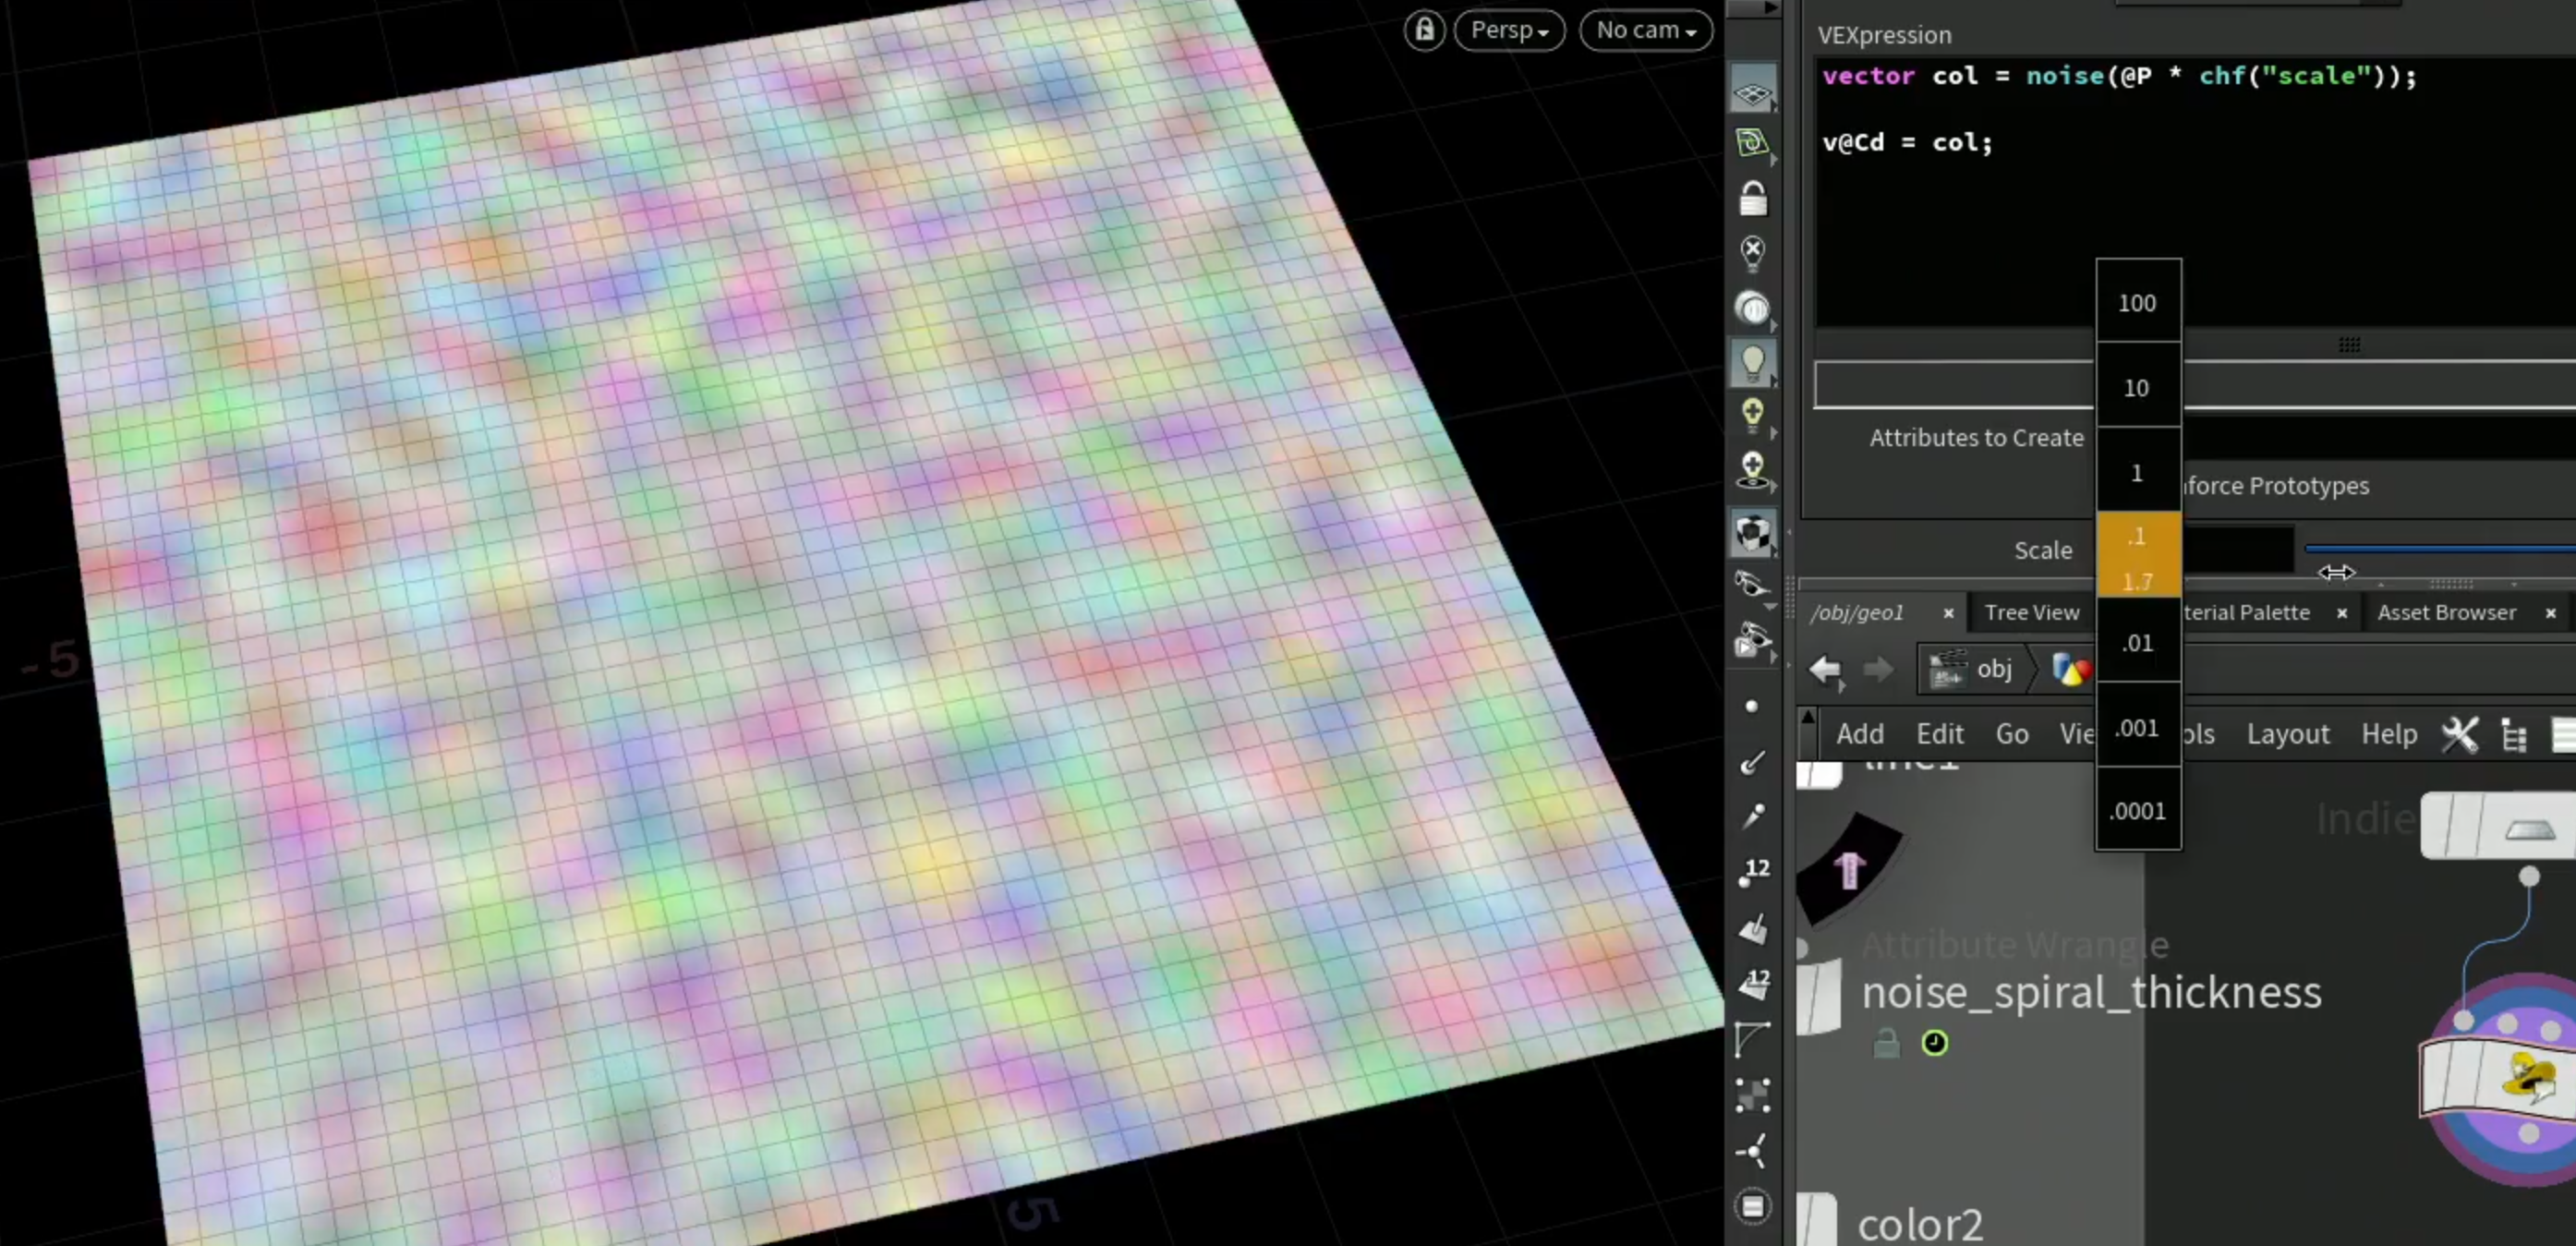Click the point numbers display icon
The width and height of the screenshot is (2576, 1246).
(1752, 871)
